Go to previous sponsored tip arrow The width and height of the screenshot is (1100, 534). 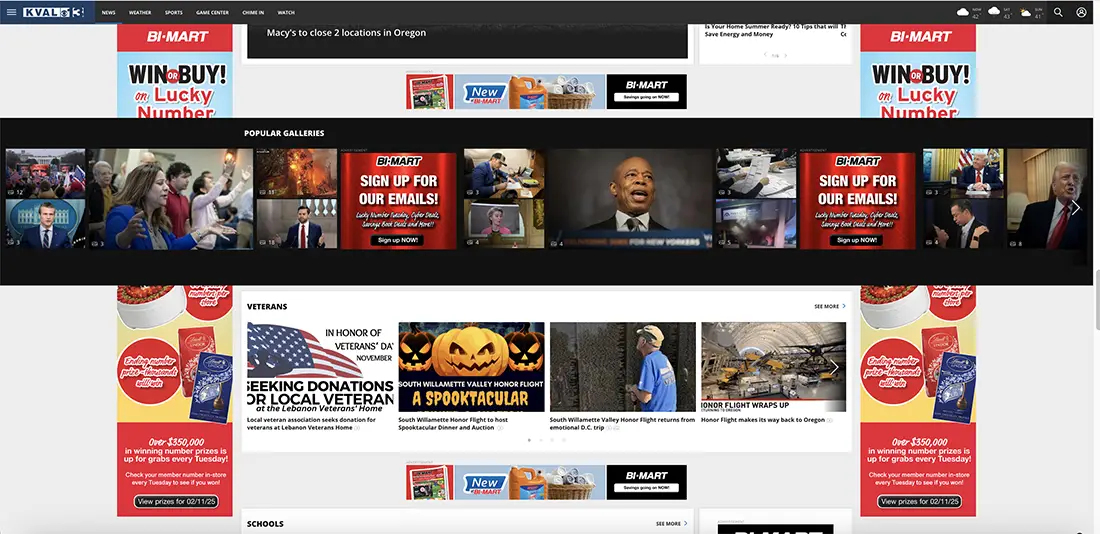[765, 55]
